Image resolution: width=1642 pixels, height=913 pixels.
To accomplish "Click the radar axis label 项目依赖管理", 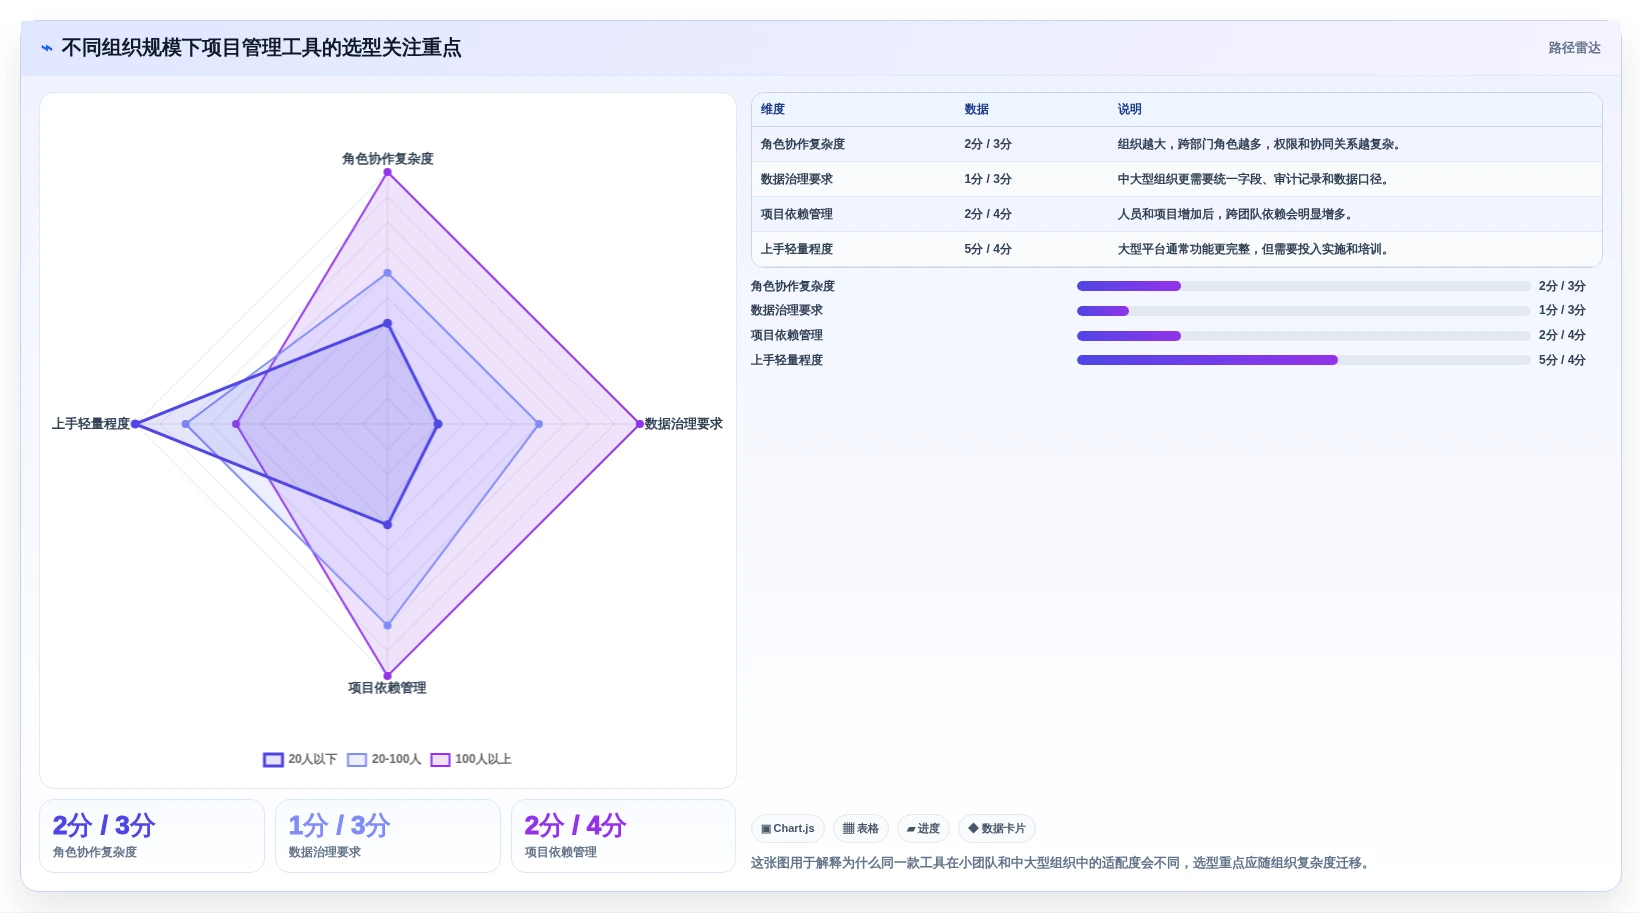I will click(x=387, y=688).
